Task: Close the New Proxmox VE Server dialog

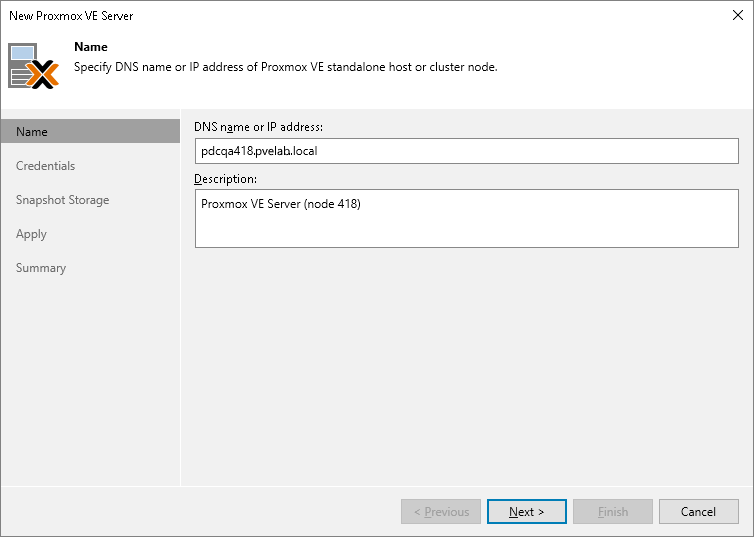Action: (738, 15)
